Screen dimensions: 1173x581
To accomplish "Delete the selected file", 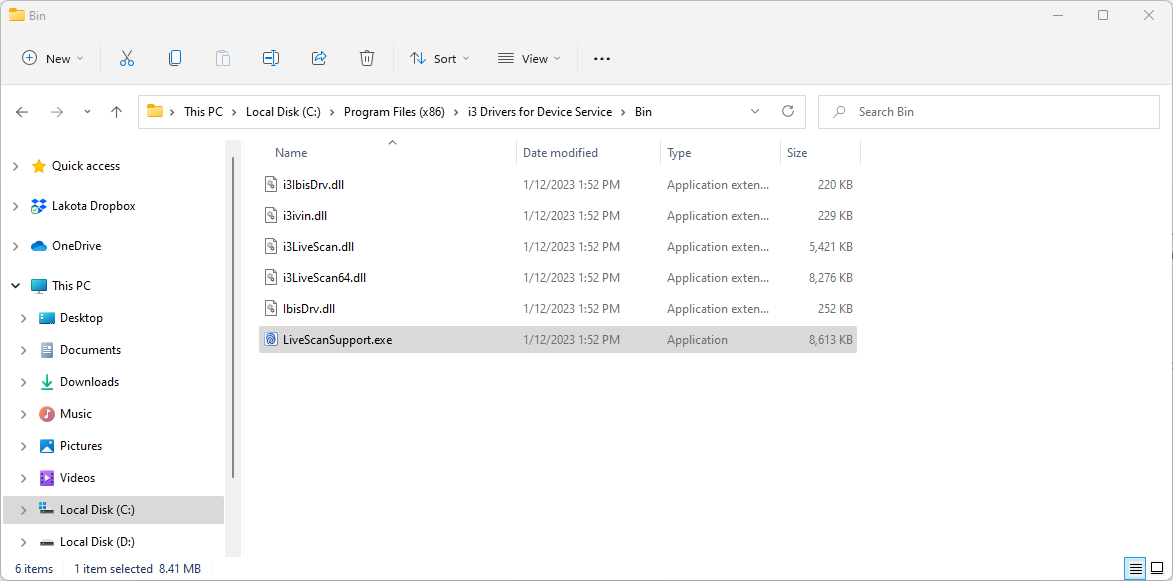I will tap(367, 58).
